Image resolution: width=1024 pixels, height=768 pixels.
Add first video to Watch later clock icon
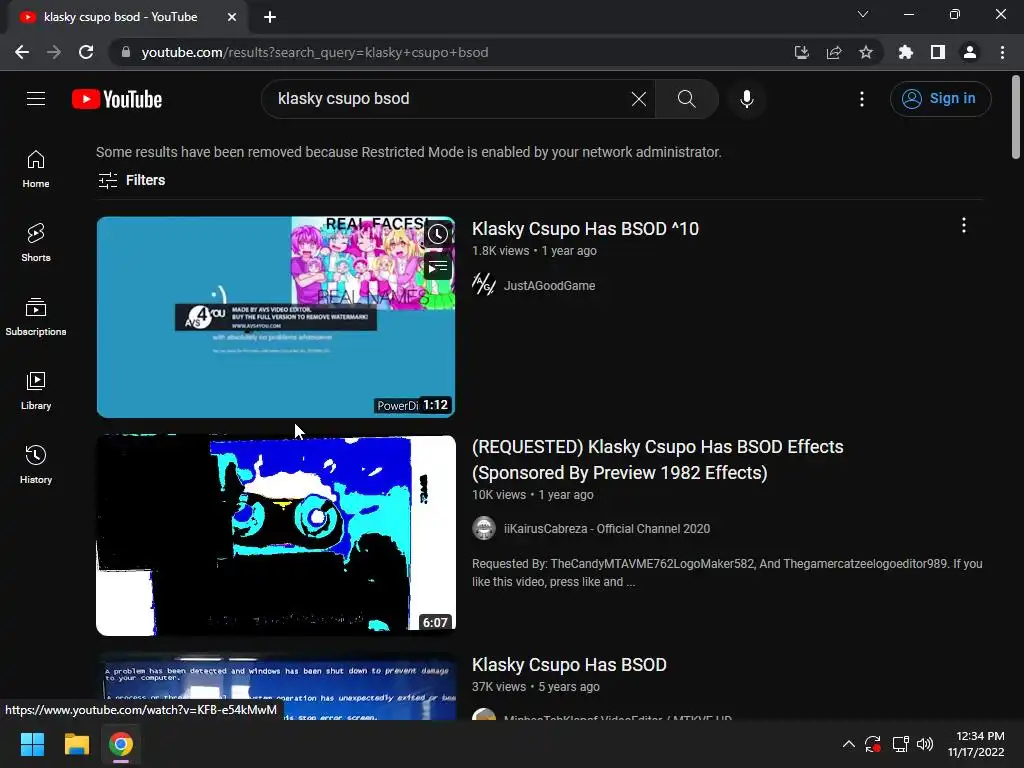point(438,234)
